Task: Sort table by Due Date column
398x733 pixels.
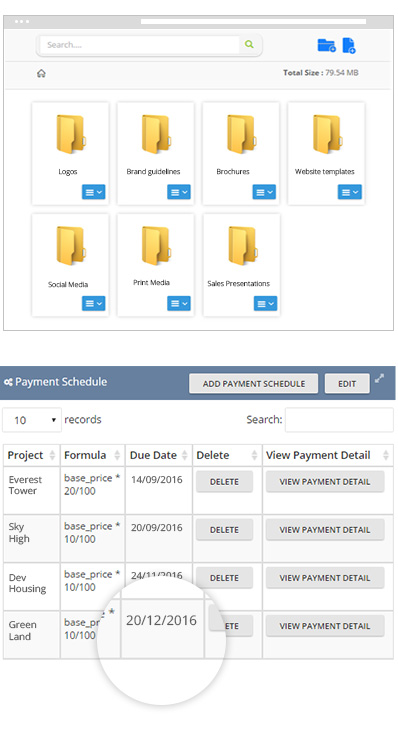Action: [159, 455]
